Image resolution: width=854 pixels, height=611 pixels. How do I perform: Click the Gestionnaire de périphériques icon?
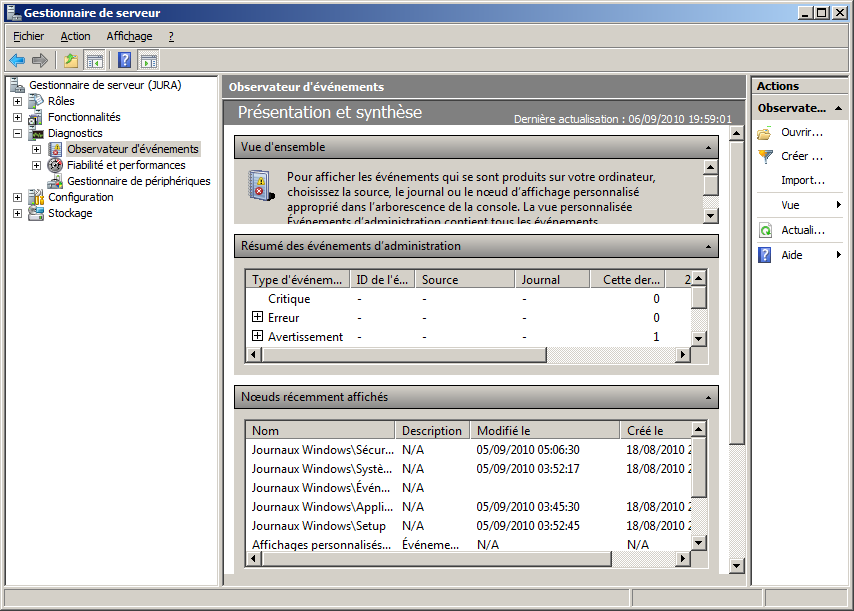pos(55,181)
